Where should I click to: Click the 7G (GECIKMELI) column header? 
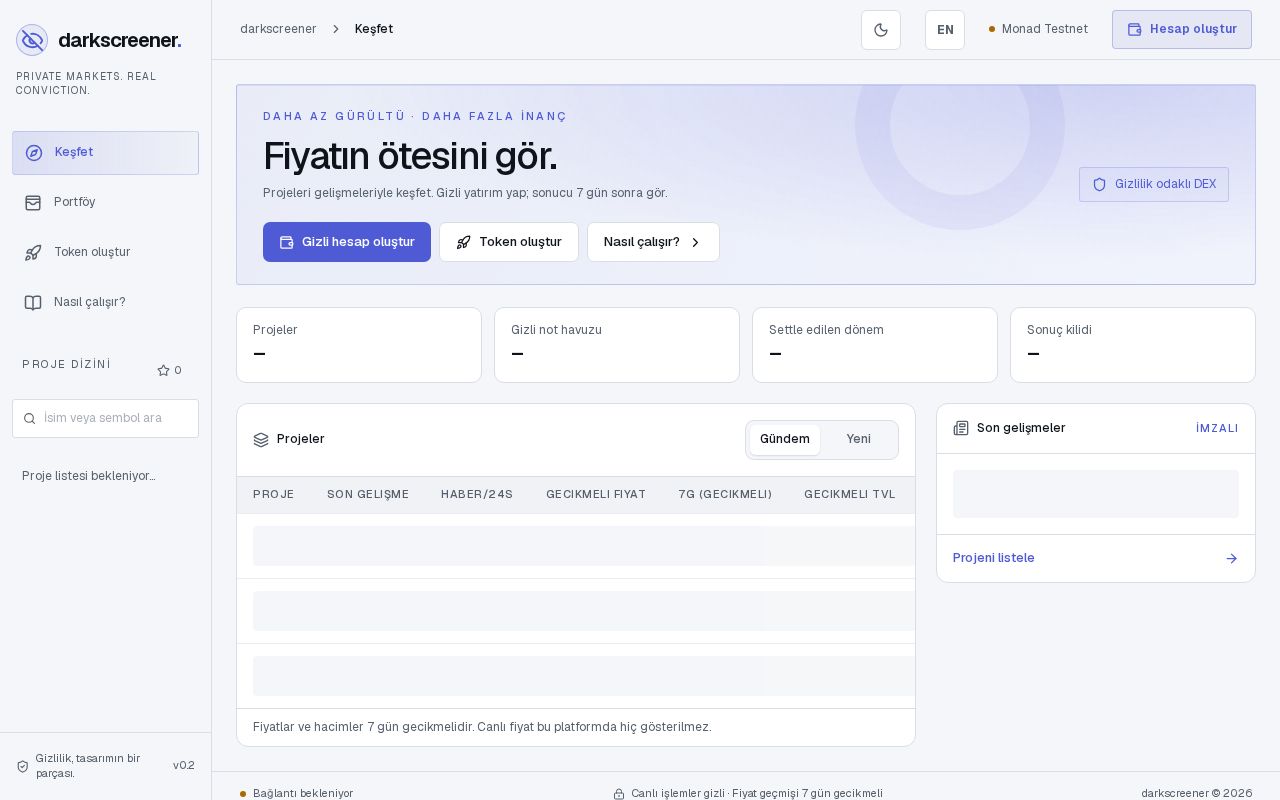725,495
